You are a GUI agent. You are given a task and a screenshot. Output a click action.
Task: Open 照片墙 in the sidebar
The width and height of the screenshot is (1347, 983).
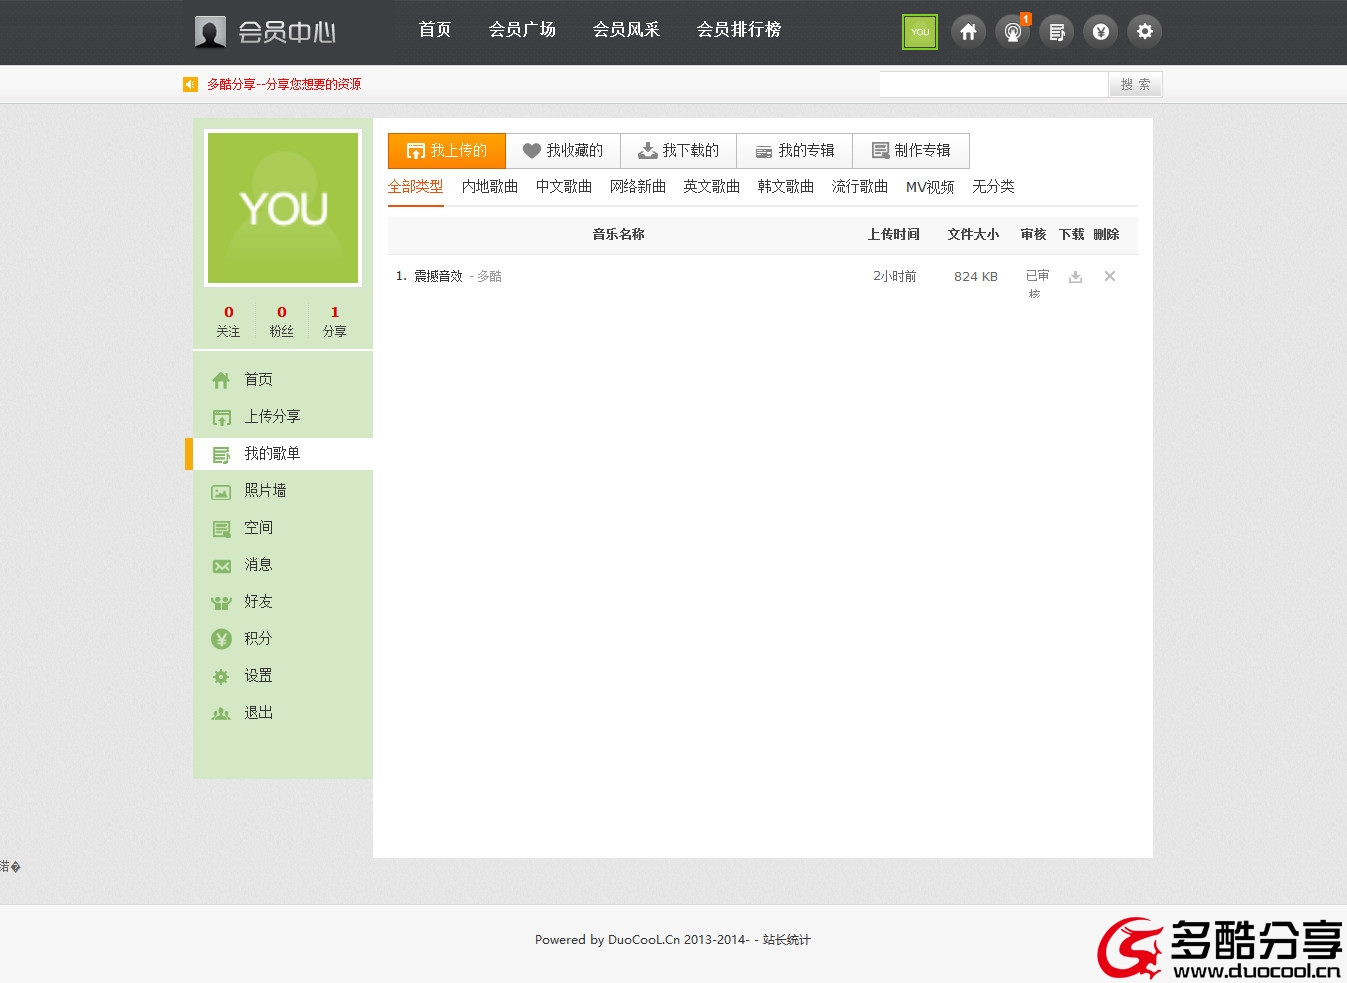coord(265,490)
